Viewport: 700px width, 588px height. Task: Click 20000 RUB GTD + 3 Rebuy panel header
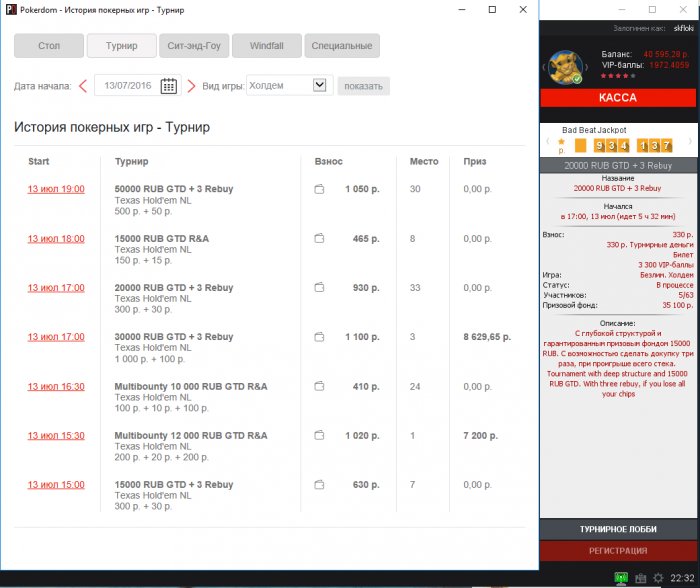(618, 166)
